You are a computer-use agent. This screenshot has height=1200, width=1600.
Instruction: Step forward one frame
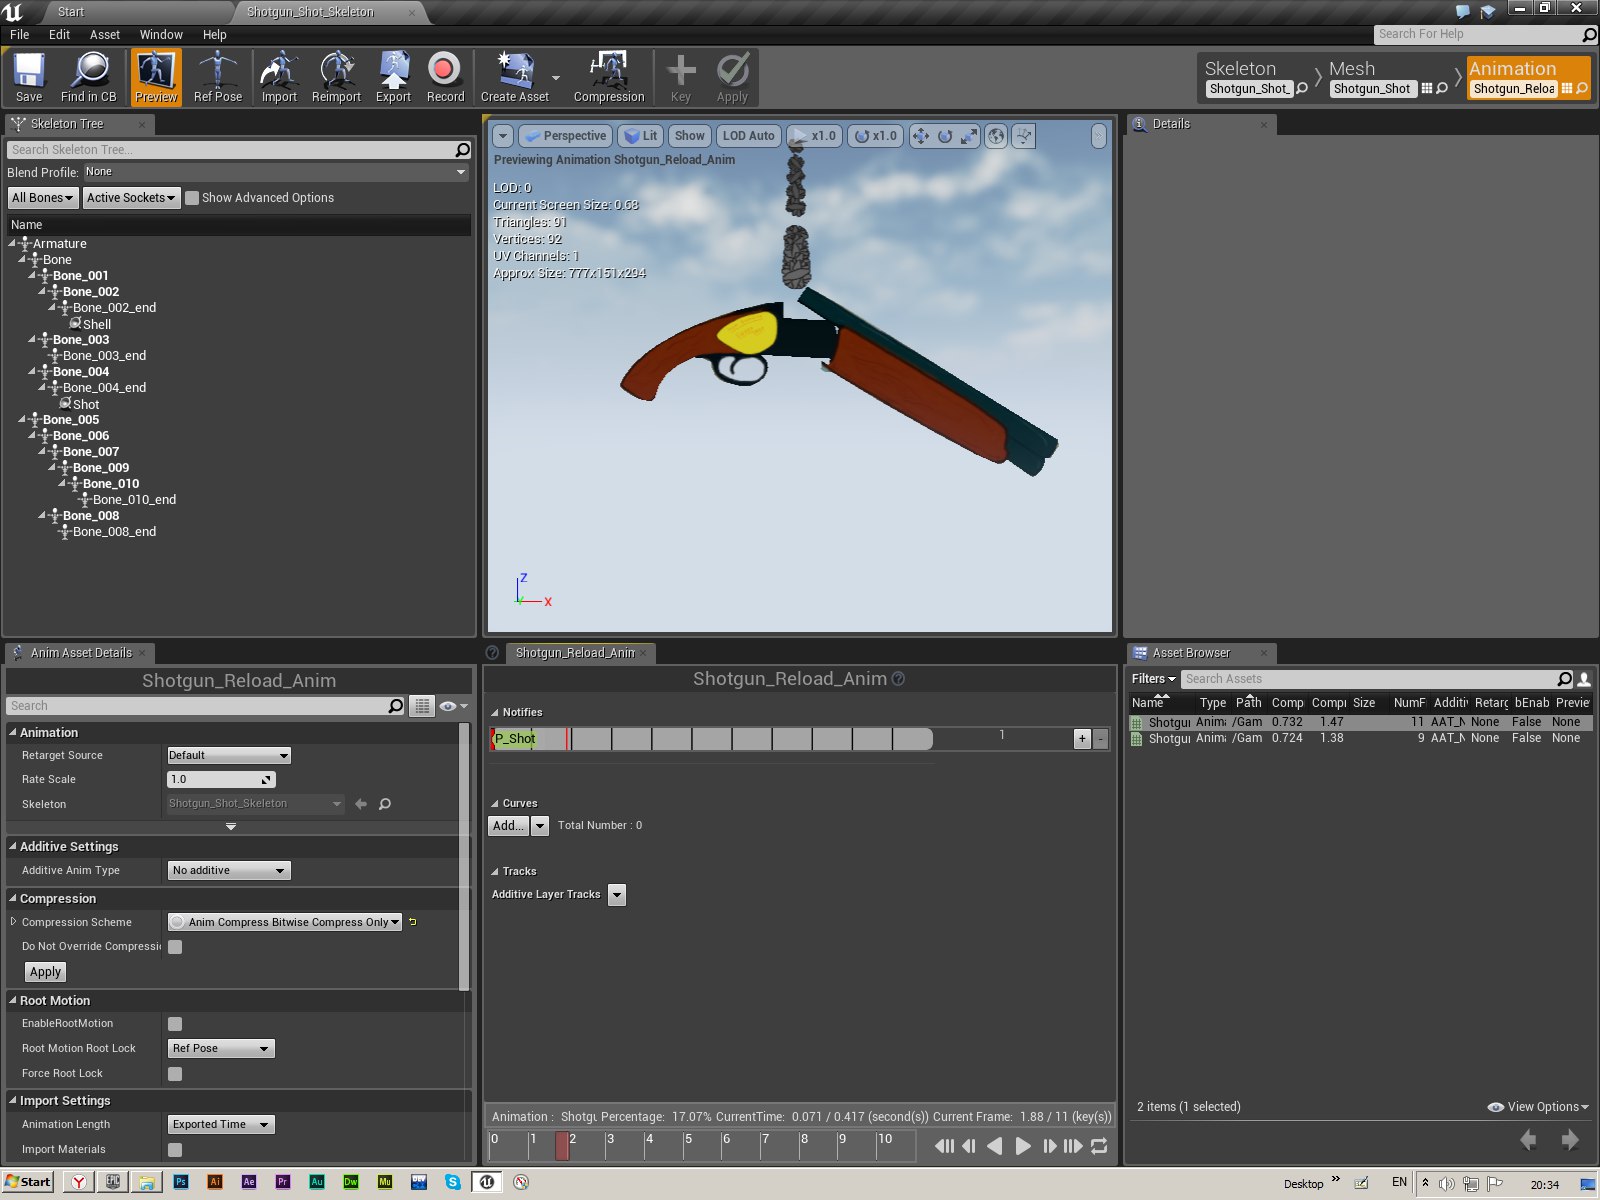(1049, 1146)
